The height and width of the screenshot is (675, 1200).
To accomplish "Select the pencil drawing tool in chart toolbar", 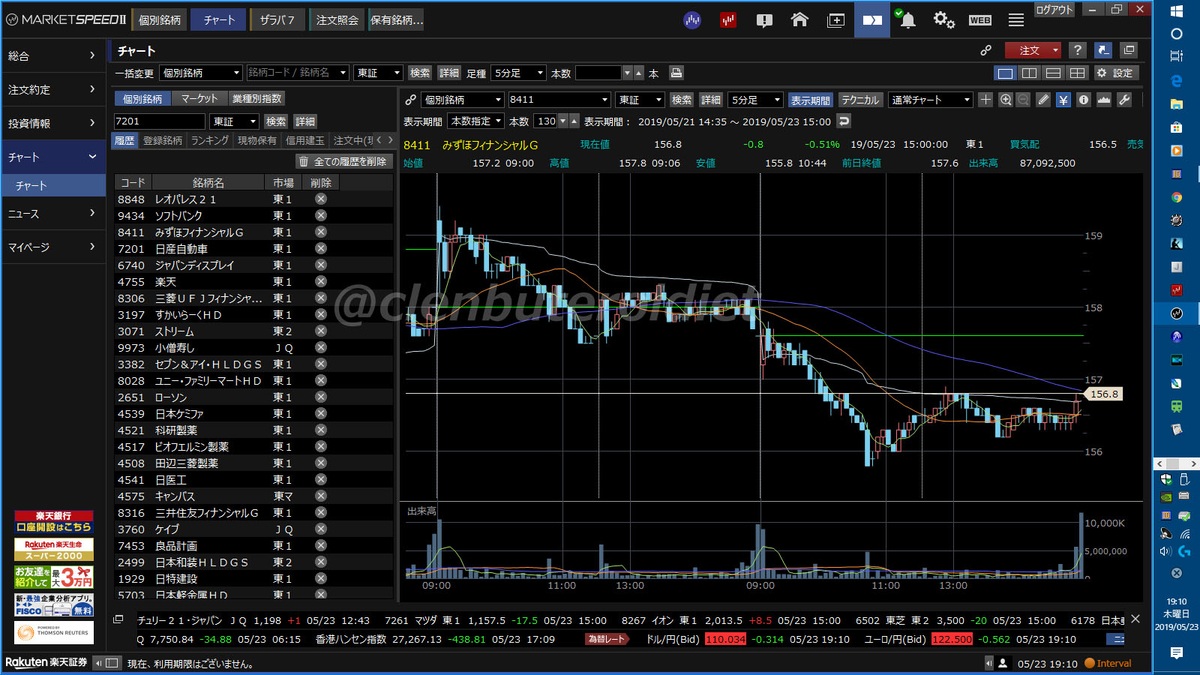I will pos(1043,99).
